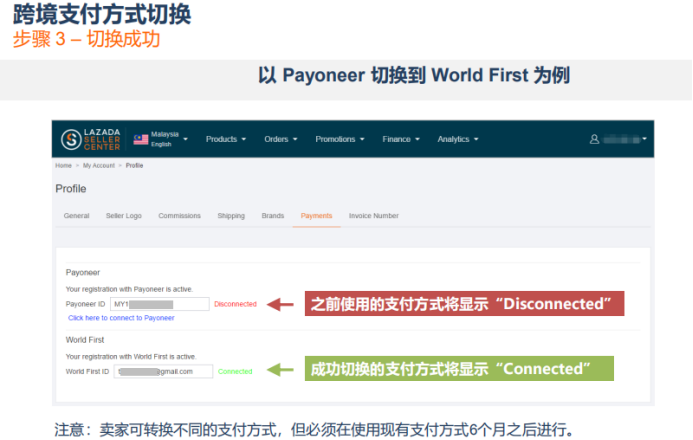Open the Malaysia English country dropdown
Screen dimensions: 693x440
[x=164, y=139]
